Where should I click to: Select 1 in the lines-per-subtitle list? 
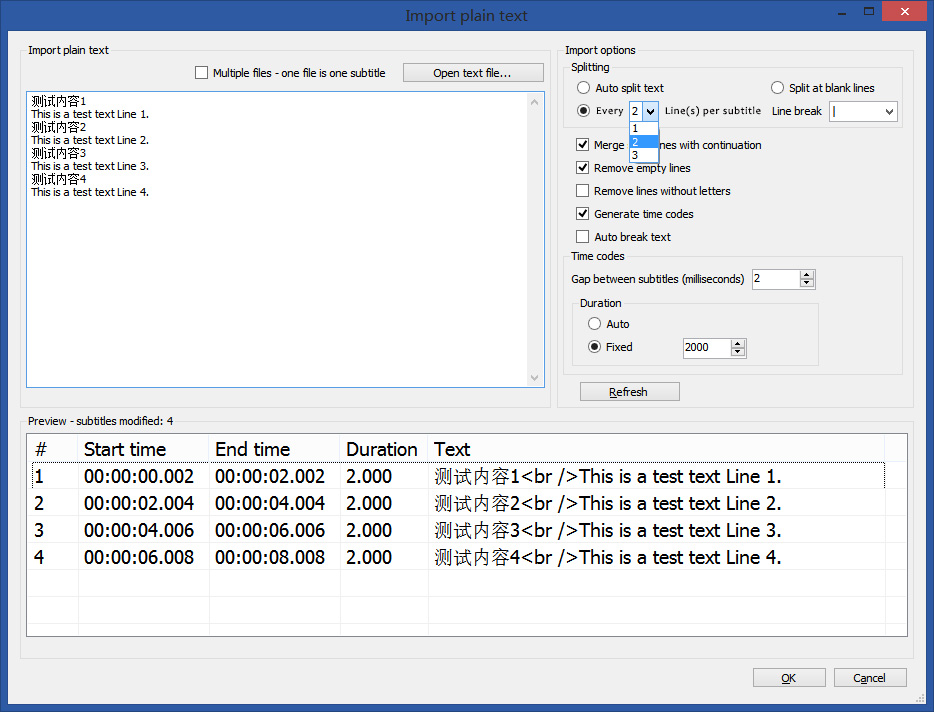pyautogui.click(x=643, y=128)
